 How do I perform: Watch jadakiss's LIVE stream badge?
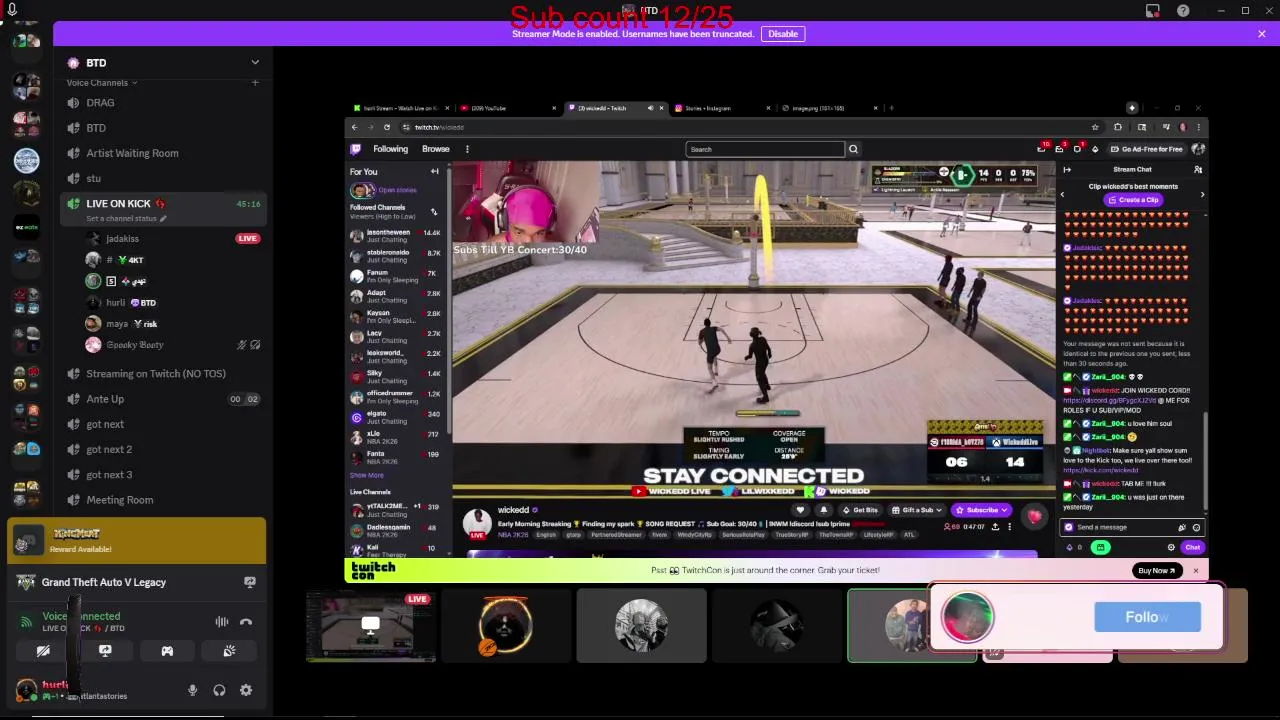(247, 239)
